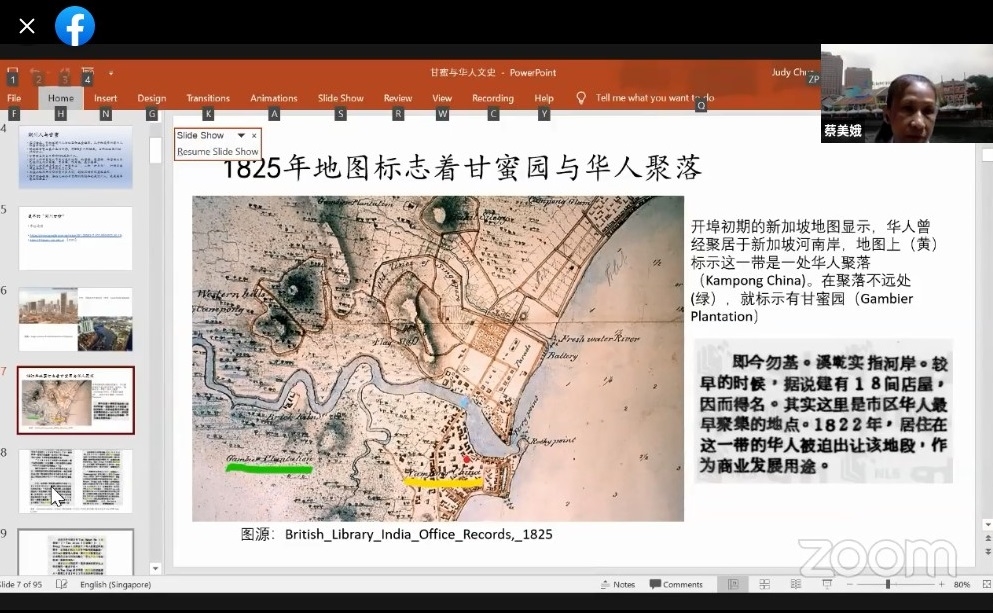The width and height of the screenshot is (993, 613).
Task: Click Fit slide to current window icon
Action: pyautogui.click(x=986, y=584)
